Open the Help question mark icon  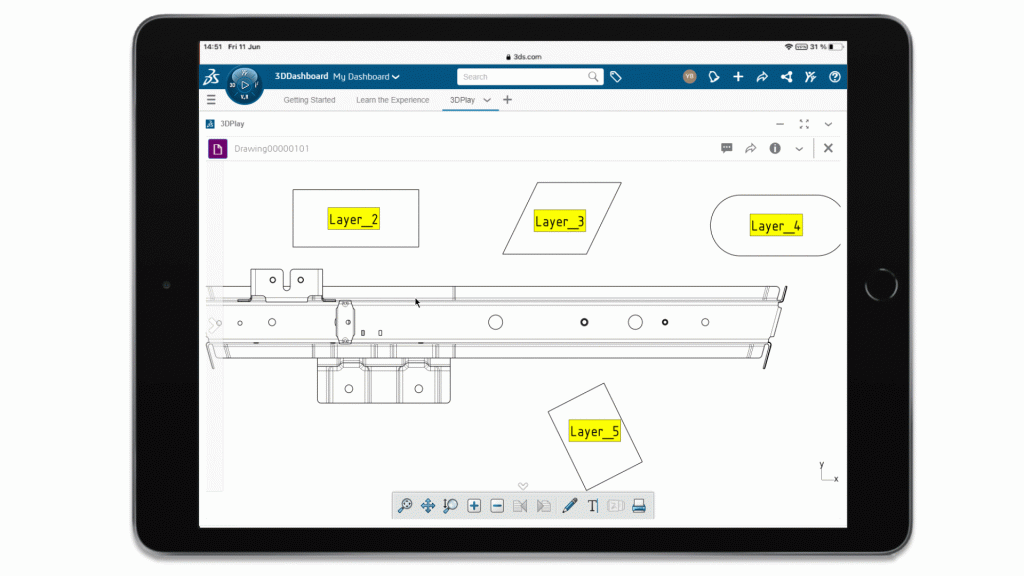coord(835,77)
